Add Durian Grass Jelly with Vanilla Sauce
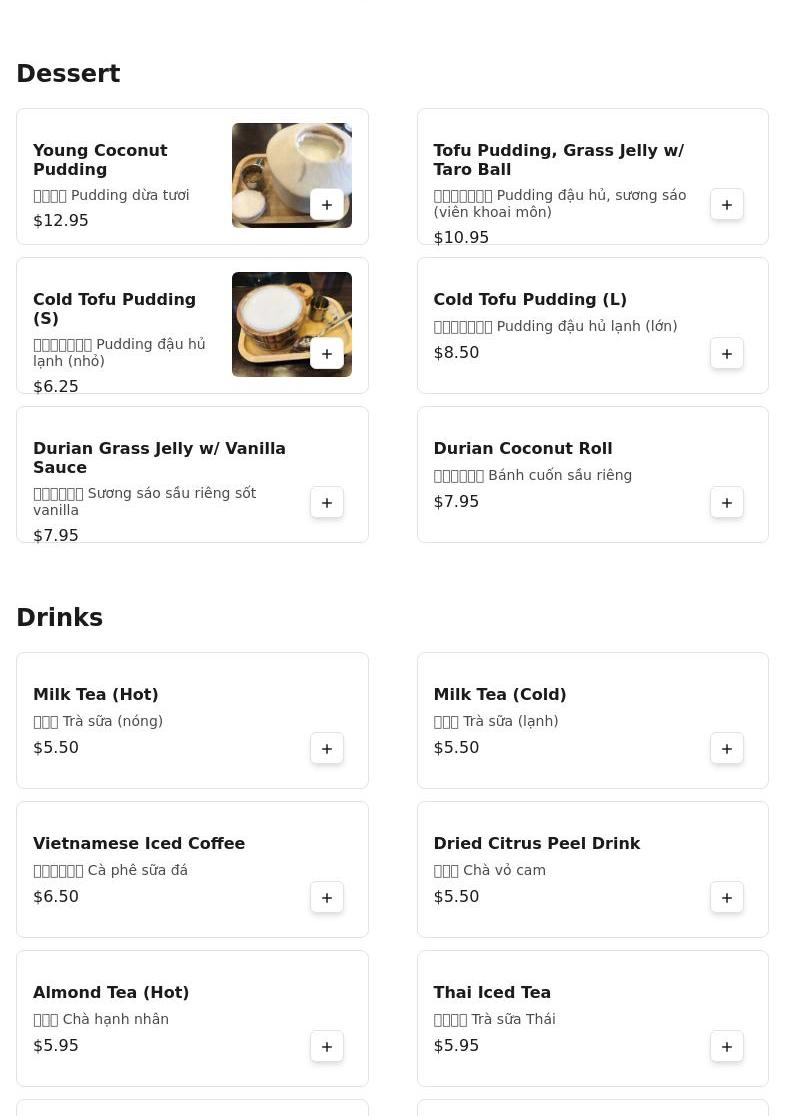The height and width of the screenshot is (1116, 785). pos(327,502)
